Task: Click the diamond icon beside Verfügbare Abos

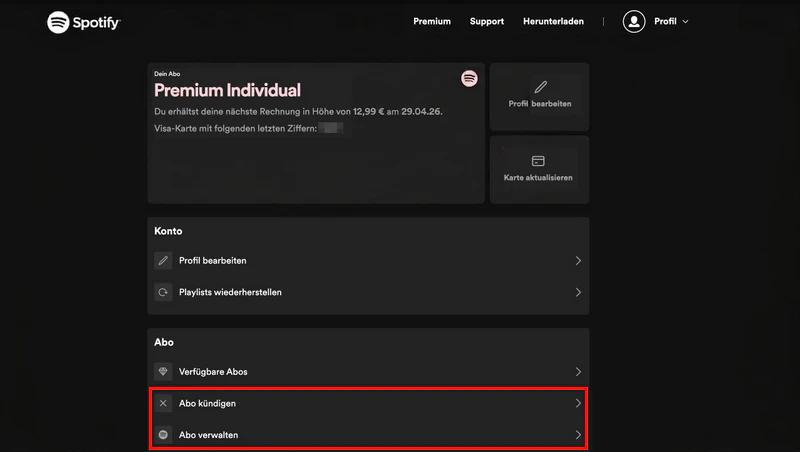Action: coord(163,371)
